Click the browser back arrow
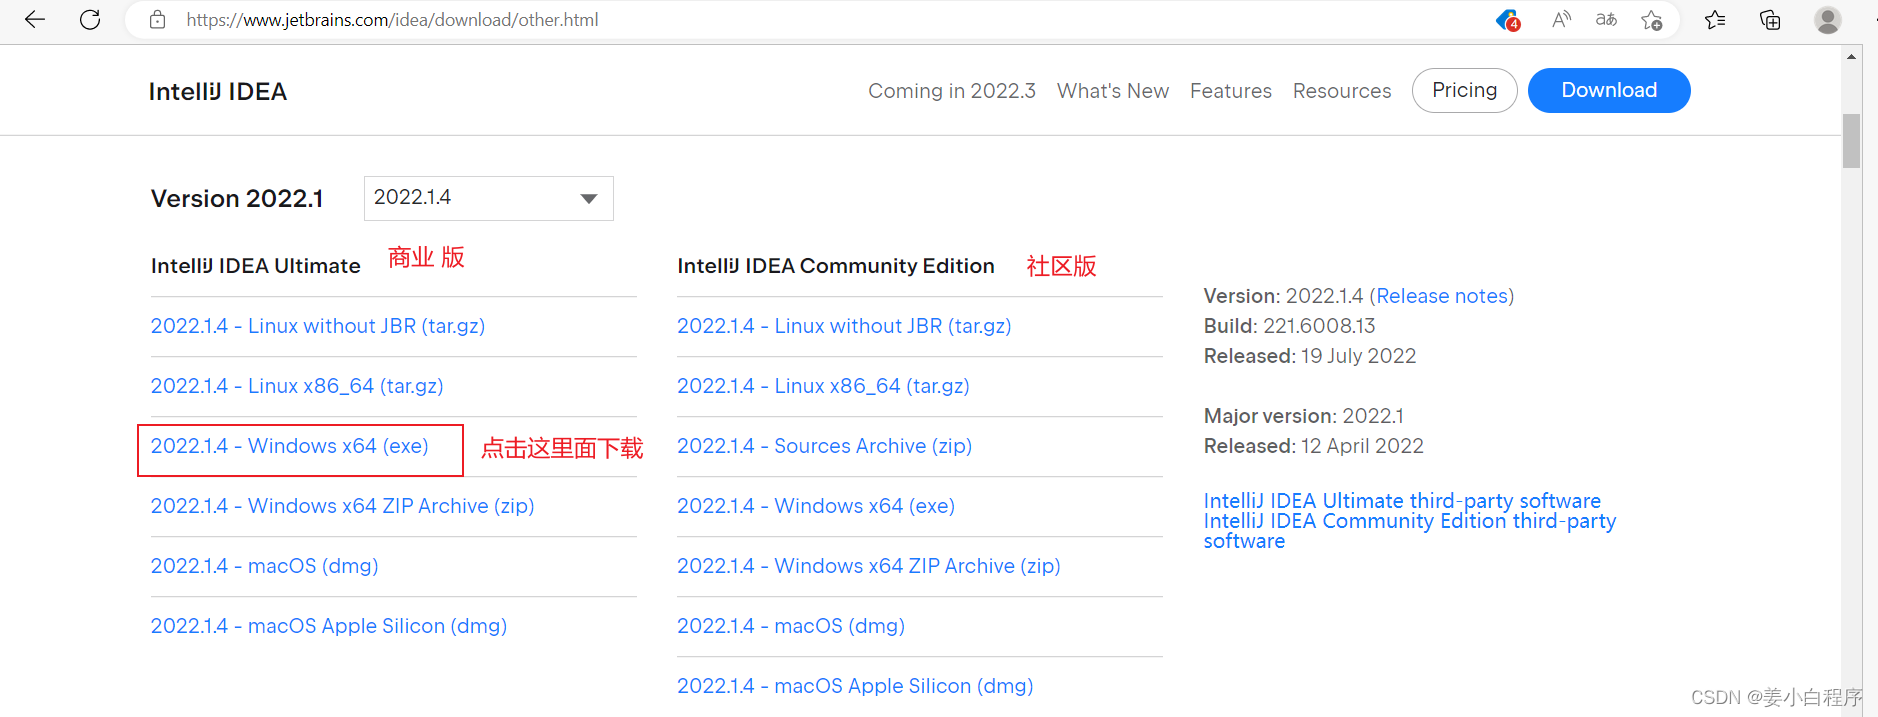The image size is (1878, 717). coord(35,19)
